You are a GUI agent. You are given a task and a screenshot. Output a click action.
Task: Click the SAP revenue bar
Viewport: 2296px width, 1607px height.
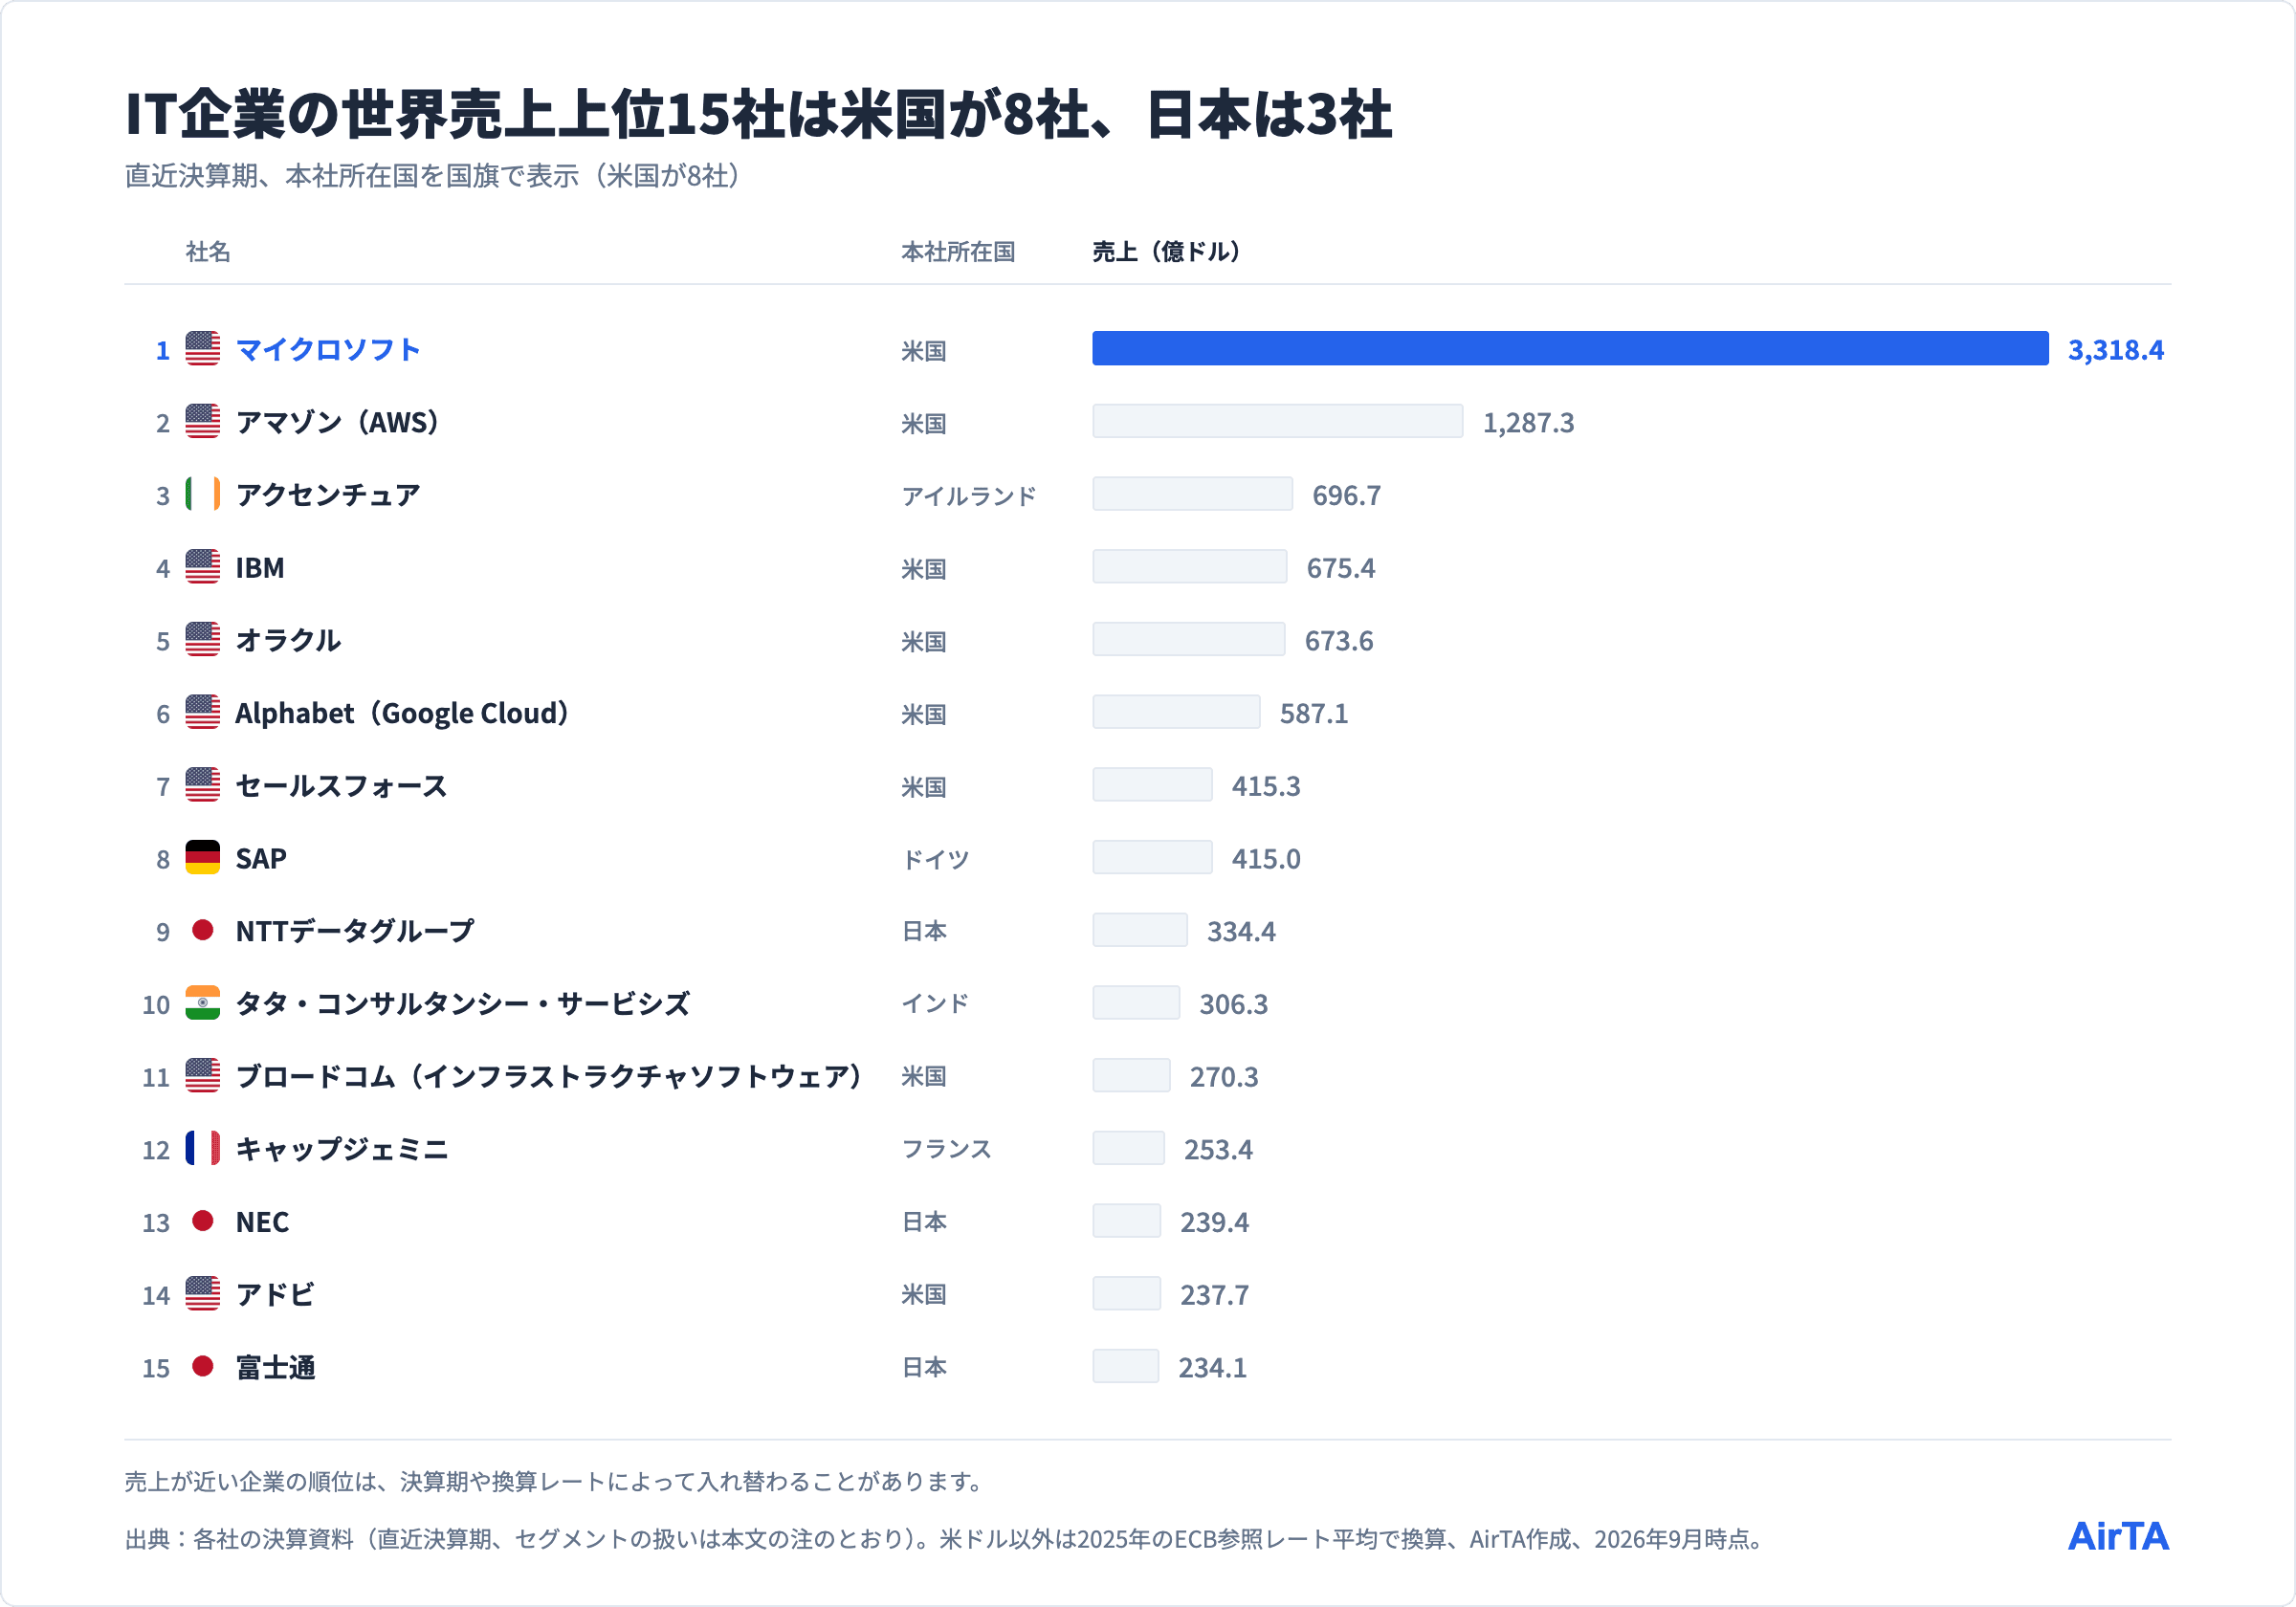1152,857
